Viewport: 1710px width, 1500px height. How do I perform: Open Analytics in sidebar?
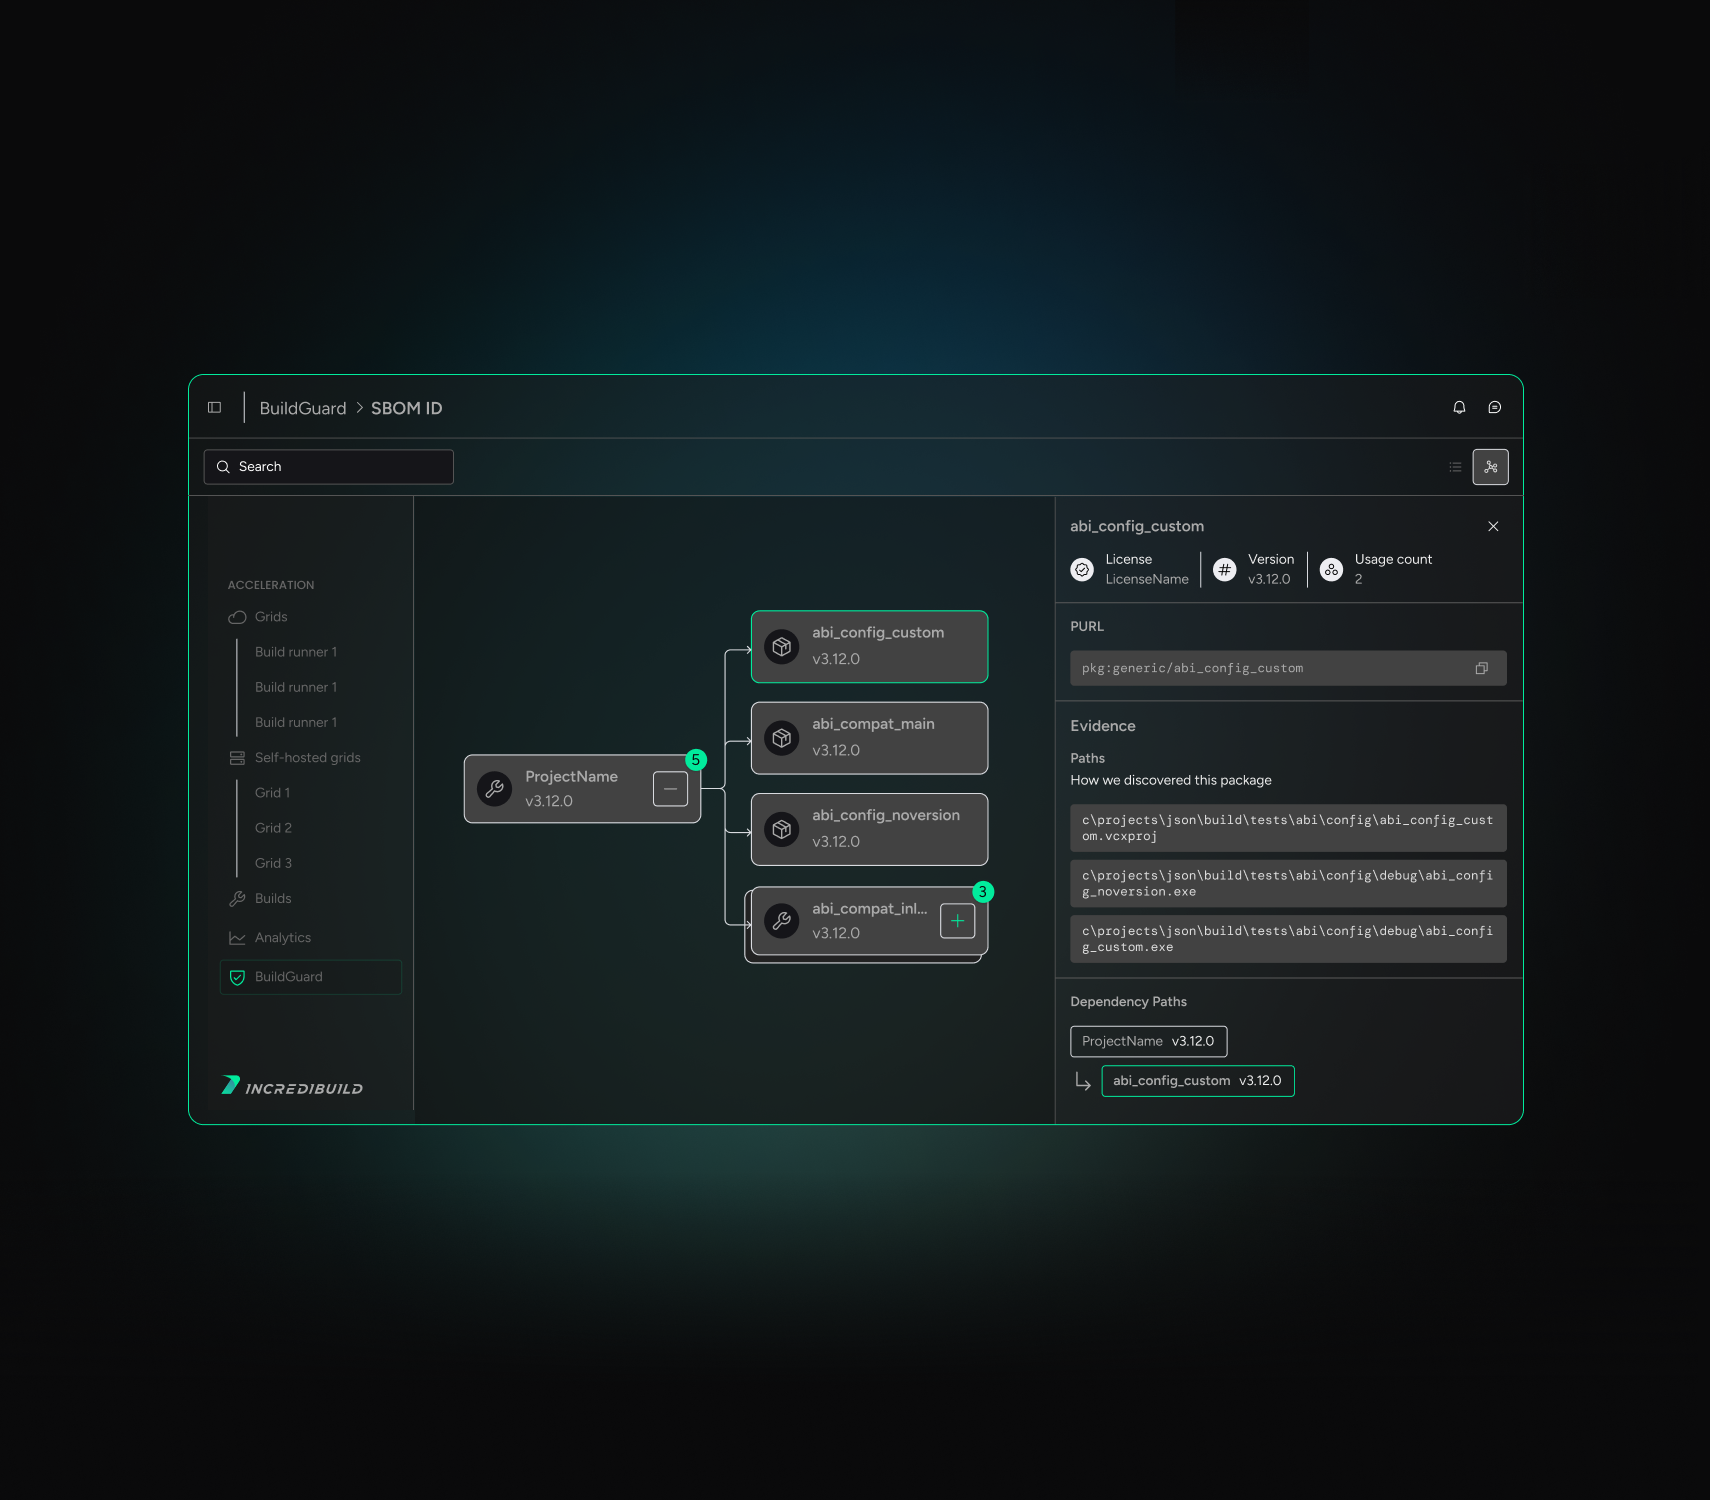(283, 938)
